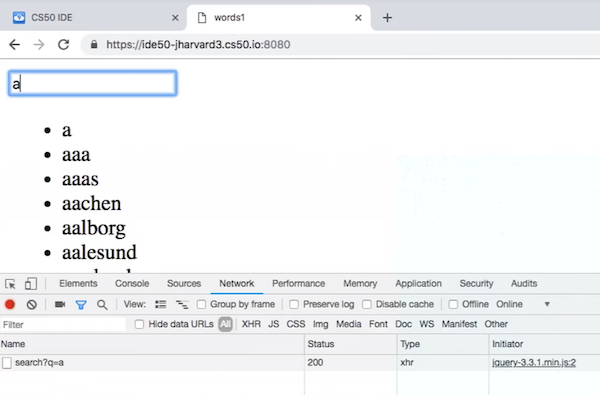Viewport: 600px width, 395px height.
Task: Sort by the Status column header
Action: [351, 344]
